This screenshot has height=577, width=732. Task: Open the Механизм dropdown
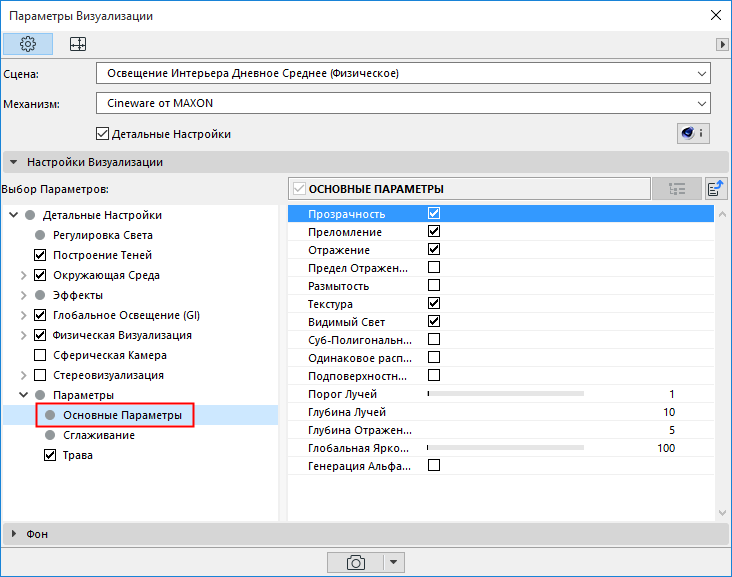click(403, 103)
